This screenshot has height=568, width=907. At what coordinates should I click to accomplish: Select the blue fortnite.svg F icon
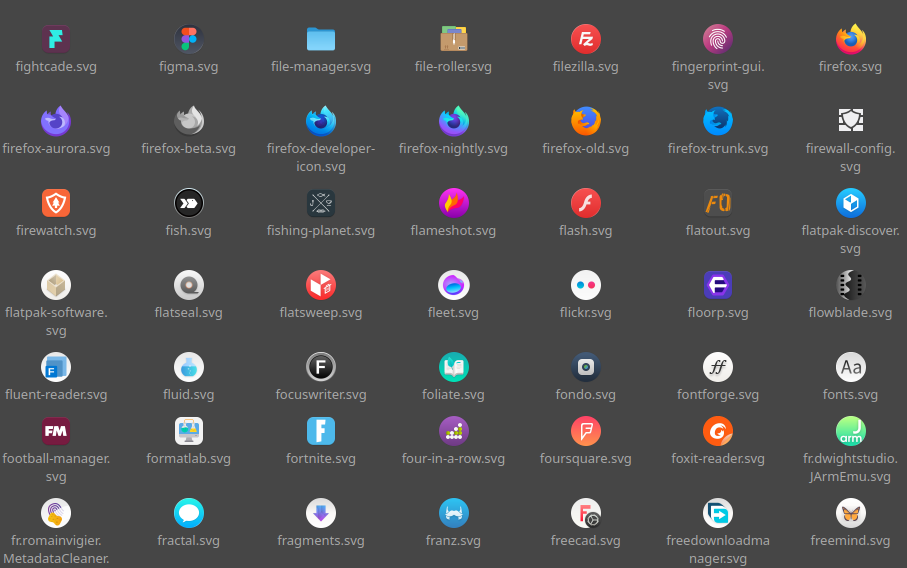pos(321,431)
